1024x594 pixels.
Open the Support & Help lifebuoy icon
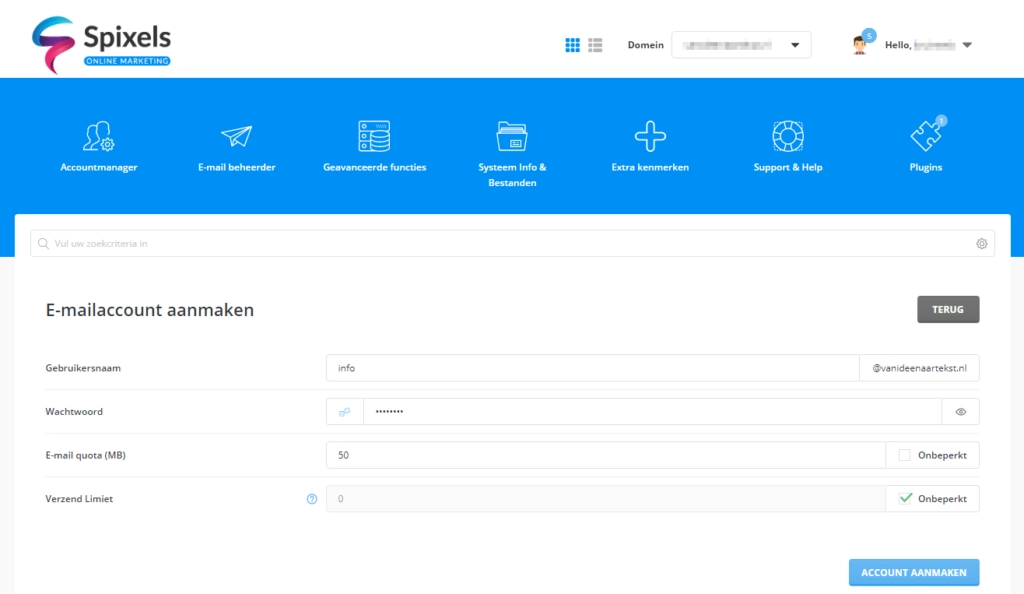point(788,136)
